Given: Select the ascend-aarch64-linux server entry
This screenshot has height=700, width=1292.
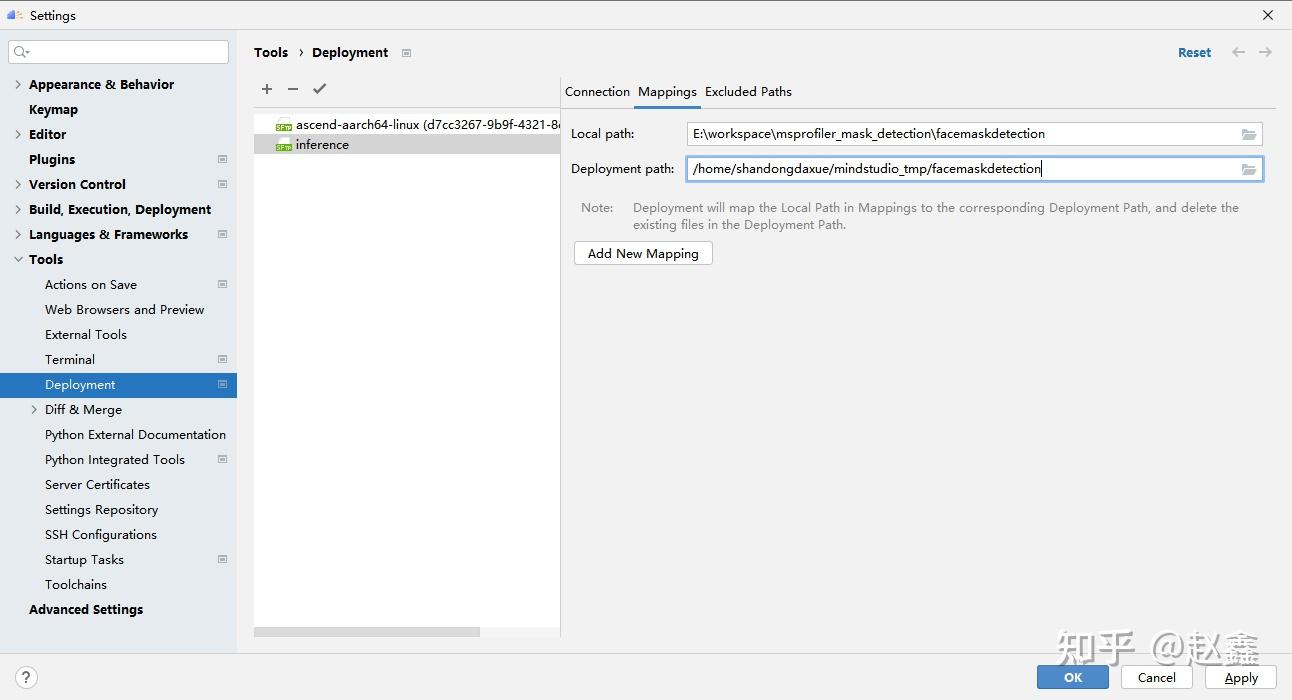Looking at the screenshot, I should pyautogui.click(x=407, y=125).
